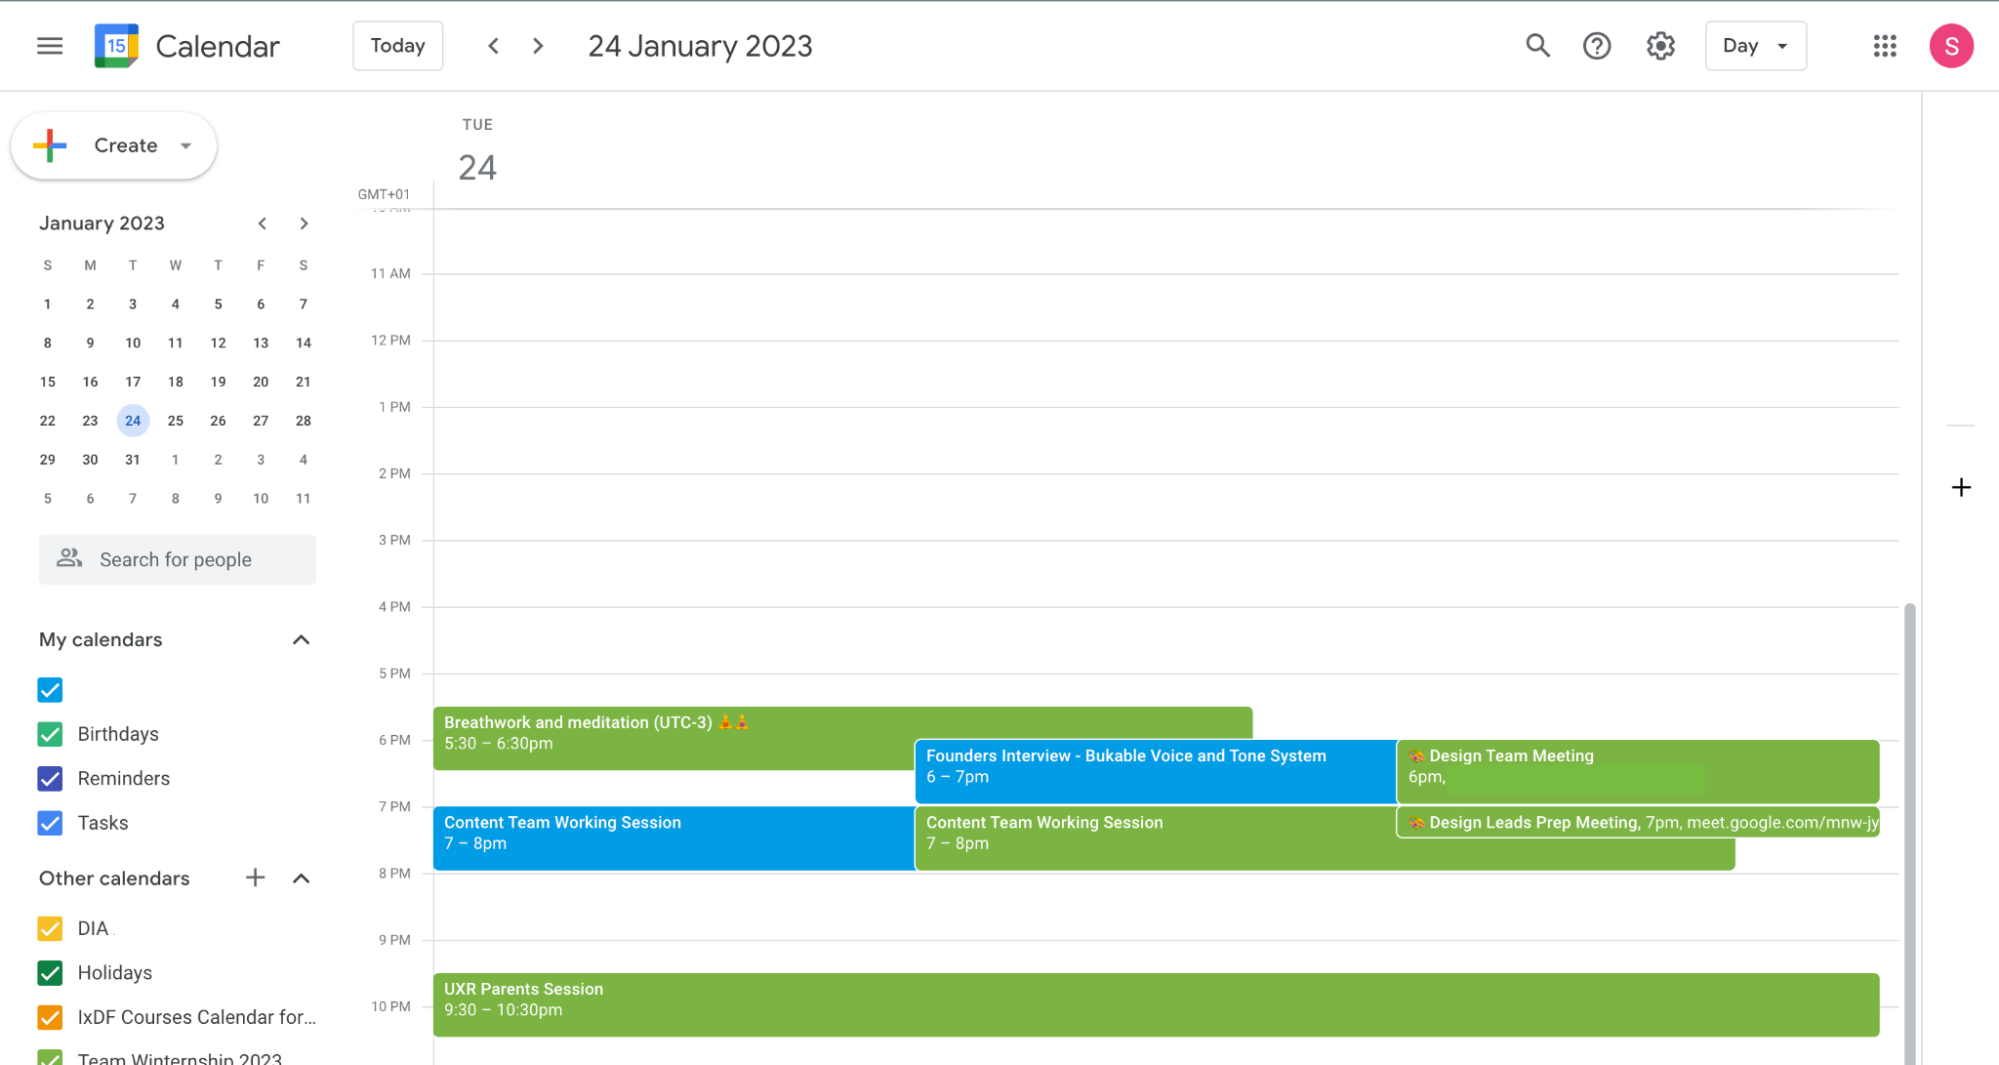Viewport: 1999px width, 1065px height.
Task: Go to next day arrow in header
Action: click(x=538, y=46)
